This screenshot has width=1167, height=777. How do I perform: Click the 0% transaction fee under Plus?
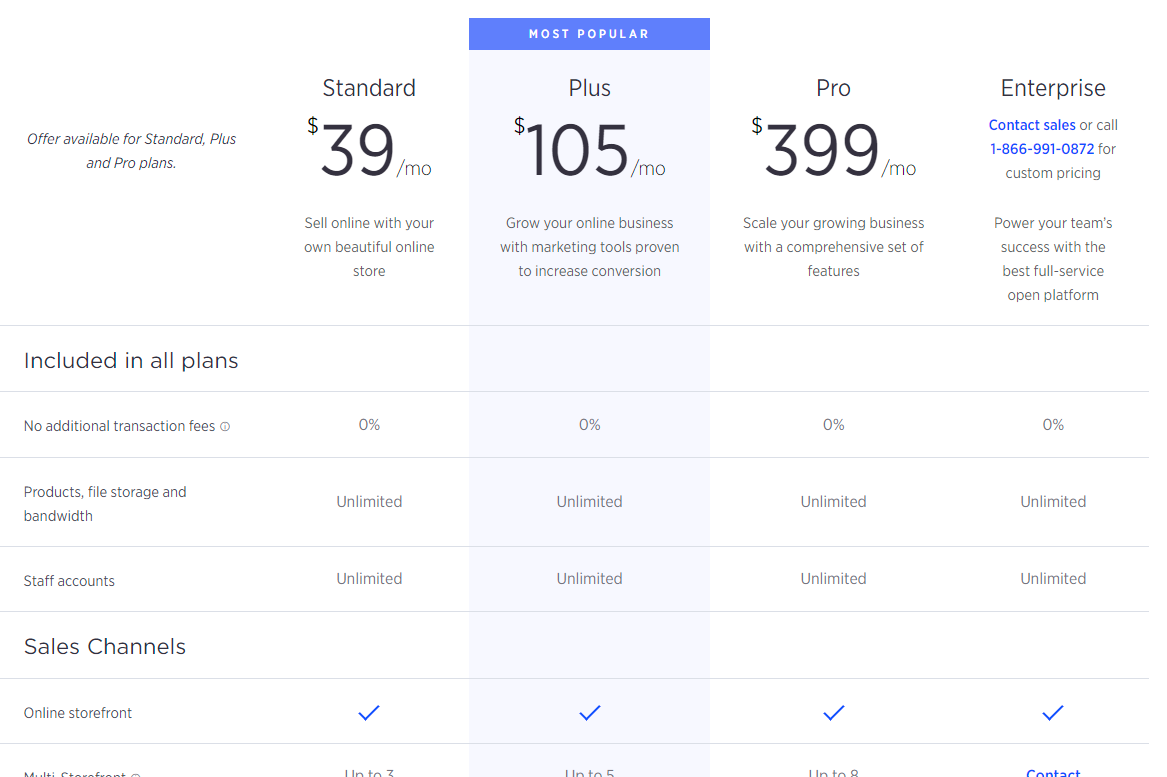[589, 425]
